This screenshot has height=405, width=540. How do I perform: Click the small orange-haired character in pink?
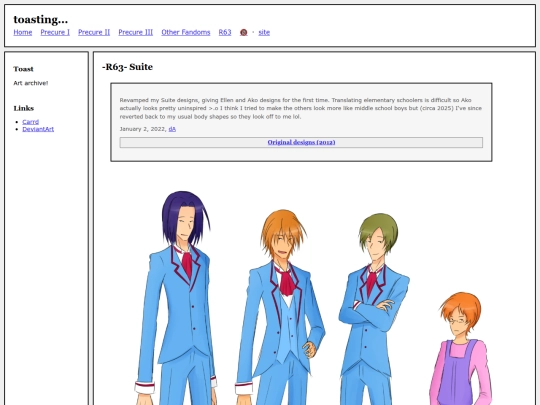(461, 349)
